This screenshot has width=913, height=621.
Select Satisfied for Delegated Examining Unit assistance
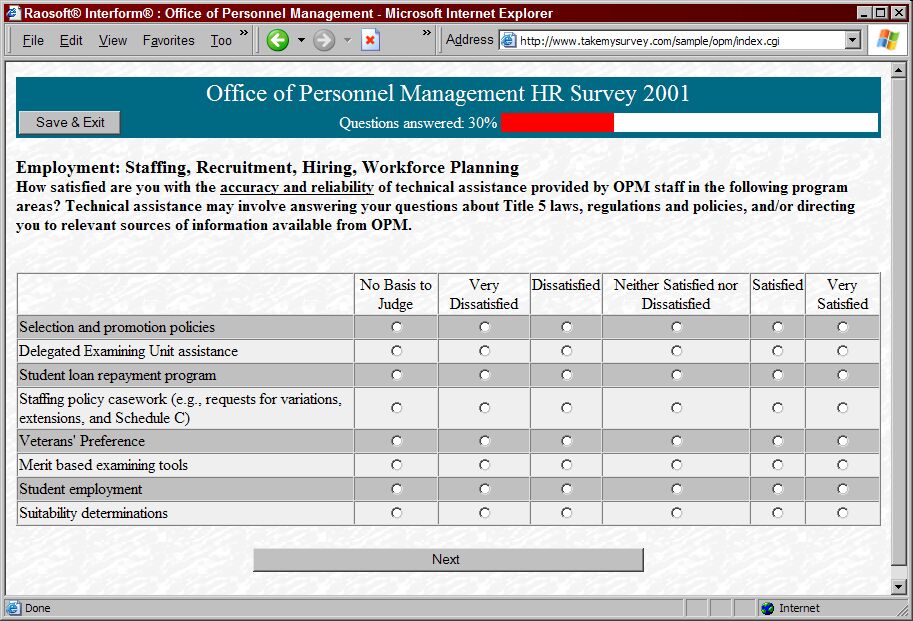pyautogui.click(x=777, y=351)
